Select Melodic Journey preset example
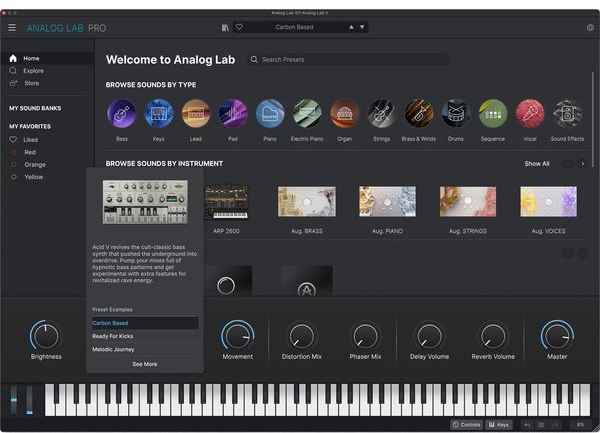This screenshot has height=433, width=600. [x=145, y=349]
